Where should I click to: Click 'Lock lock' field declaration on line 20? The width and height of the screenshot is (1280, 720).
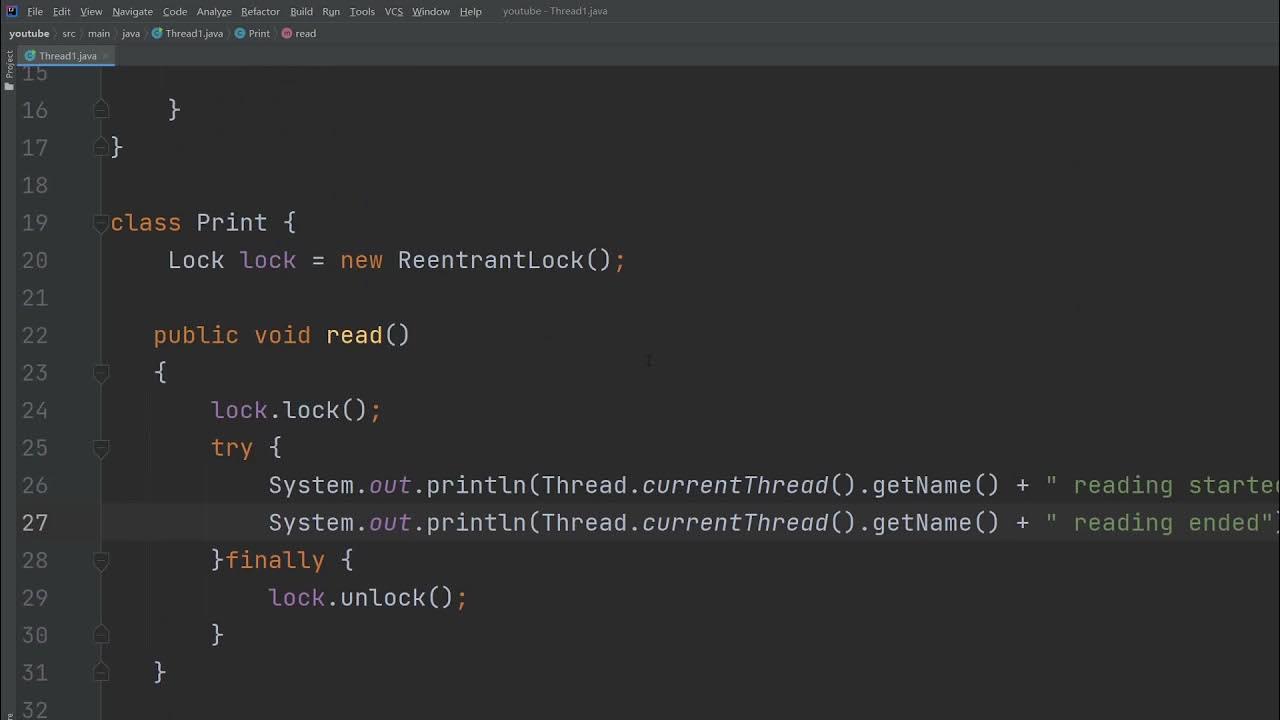[x=232, y=260]
